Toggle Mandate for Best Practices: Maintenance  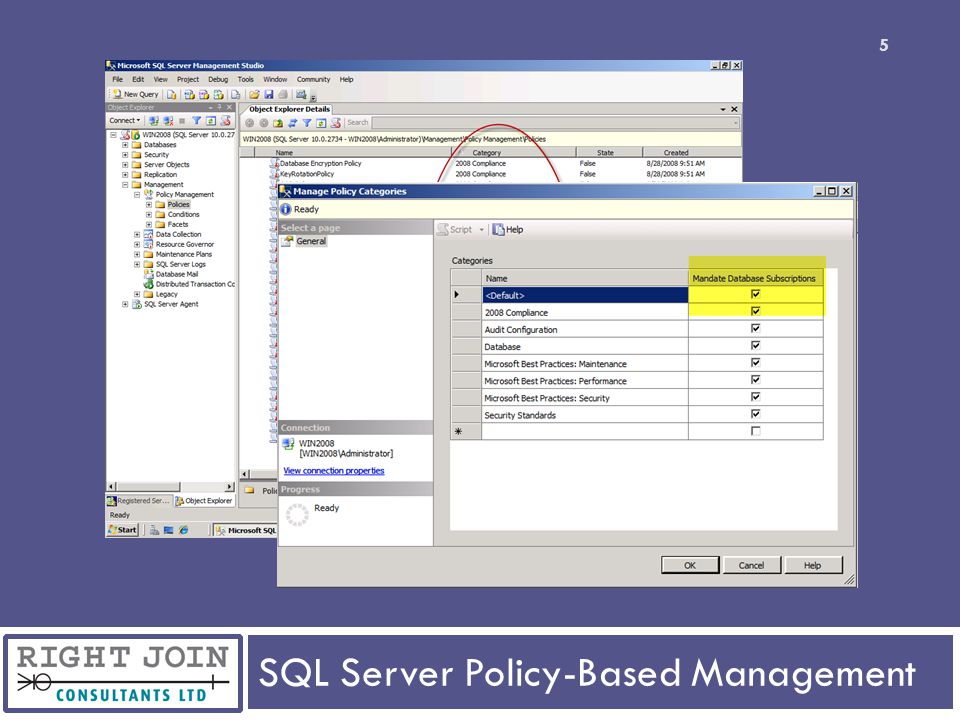point(756,362)
